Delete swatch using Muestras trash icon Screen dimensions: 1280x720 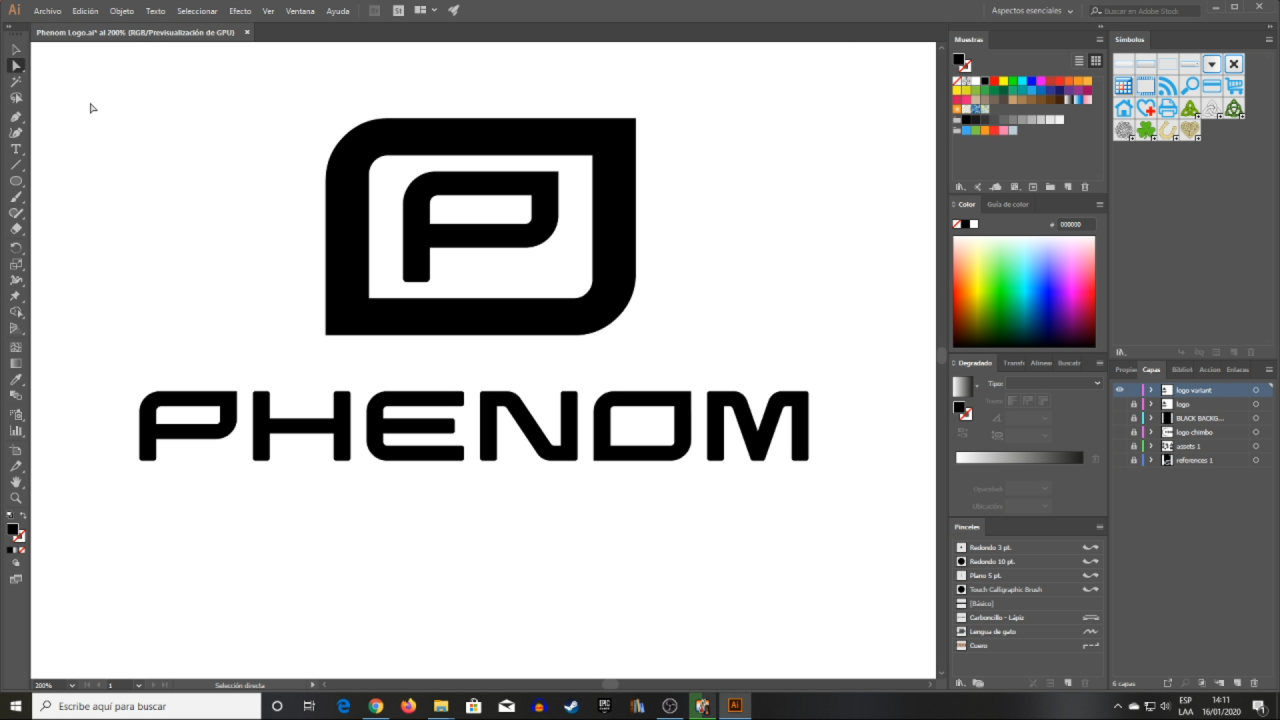click(1085, 187)
